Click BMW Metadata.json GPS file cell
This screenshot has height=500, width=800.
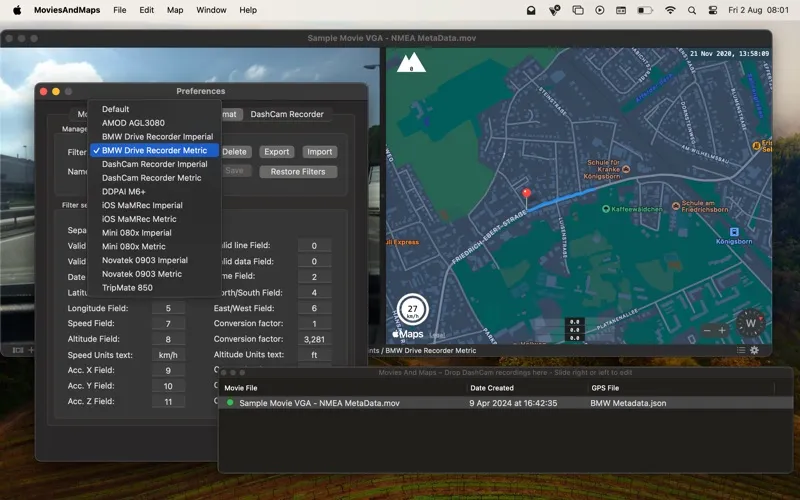[628, 403]
